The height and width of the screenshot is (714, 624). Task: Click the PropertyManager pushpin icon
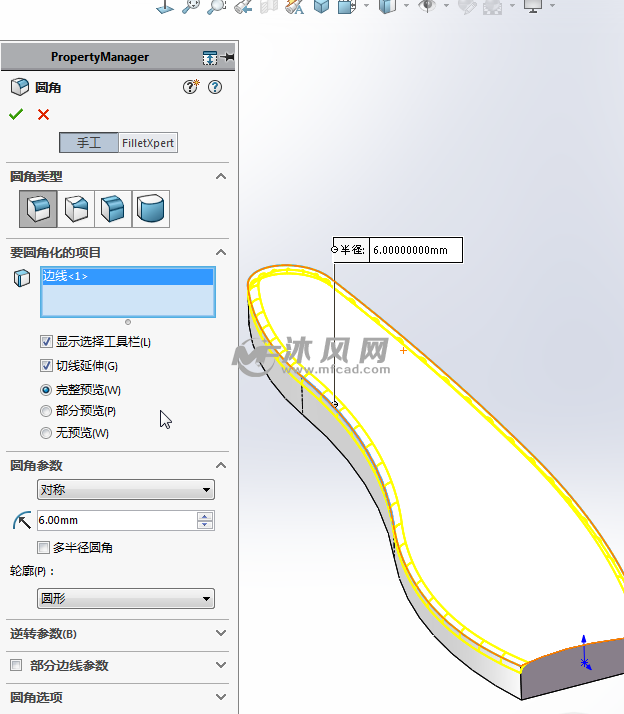click(227, 57)
